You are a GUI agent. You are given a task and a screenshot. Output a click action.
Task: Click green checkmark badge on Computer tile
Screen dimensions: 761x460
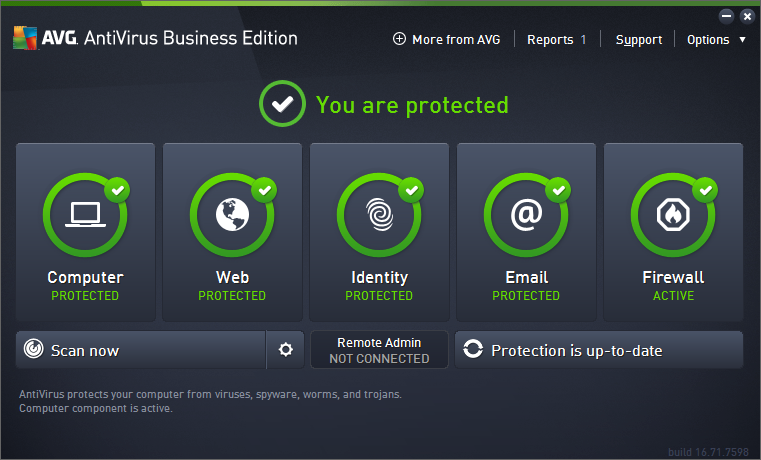point(118,188)
